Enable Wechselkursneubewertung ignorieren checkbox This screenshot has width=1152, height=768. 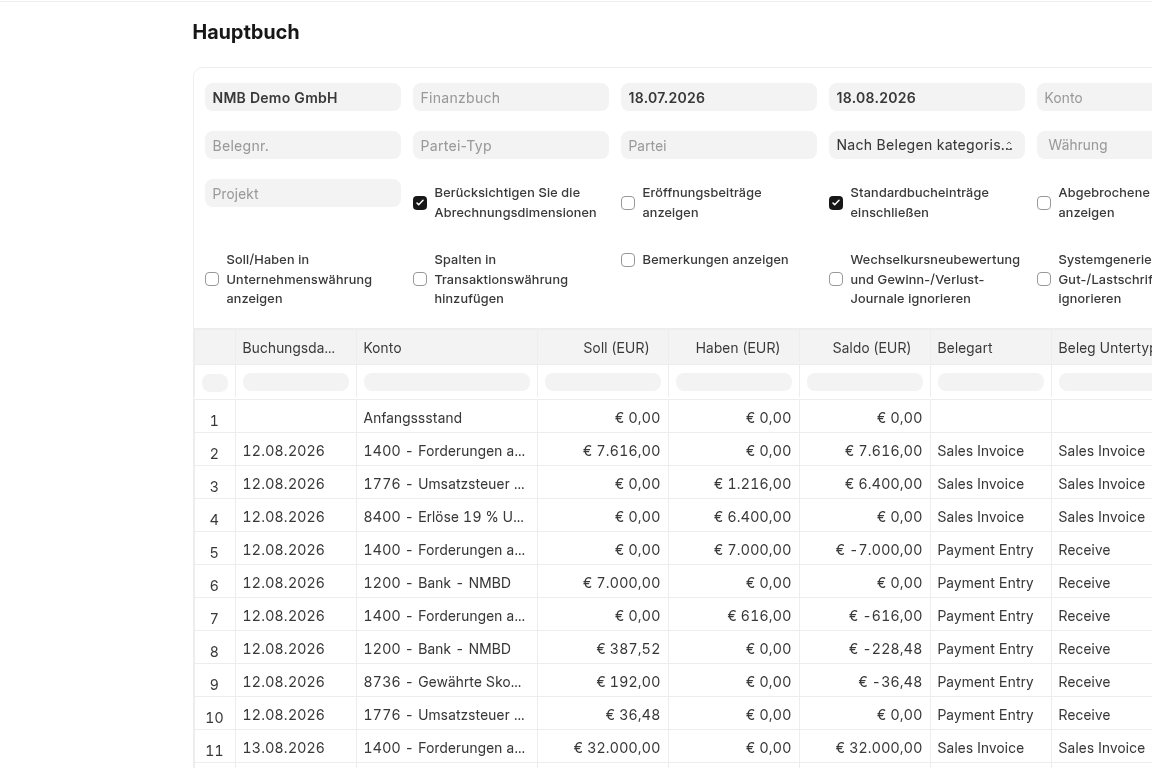835,279
